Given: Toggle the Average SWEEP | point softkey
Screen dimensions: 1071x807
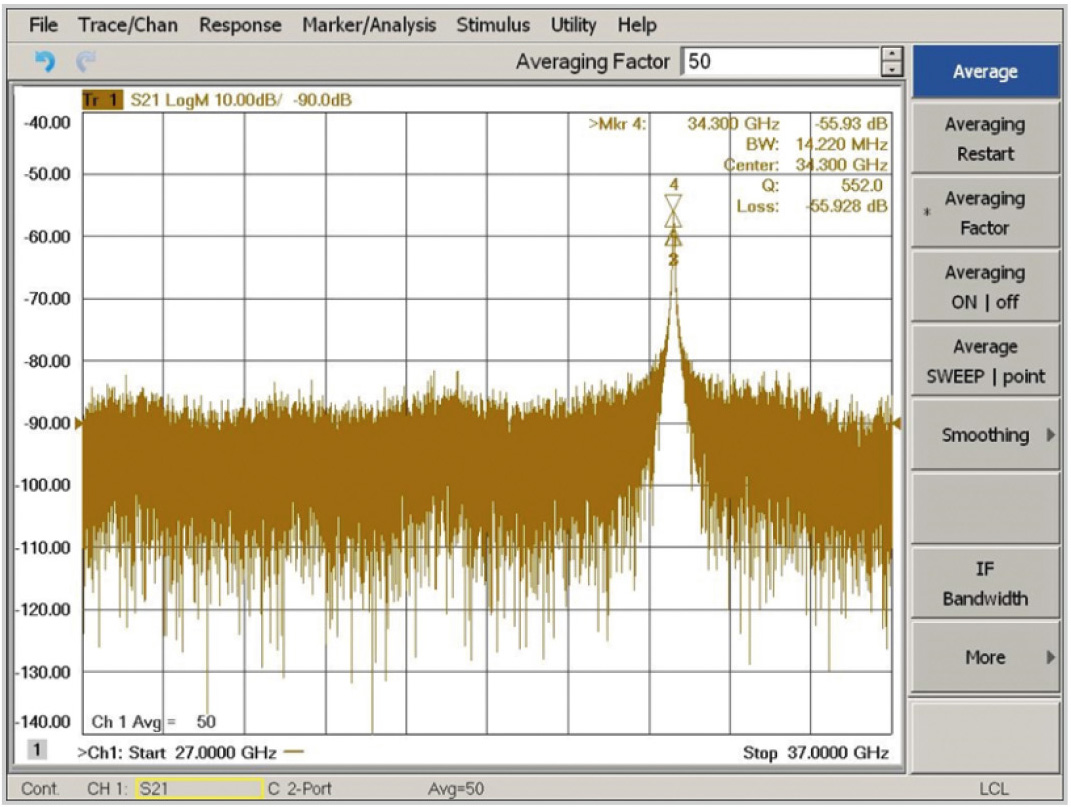Looking at the screenshot, I should point(984,361).
